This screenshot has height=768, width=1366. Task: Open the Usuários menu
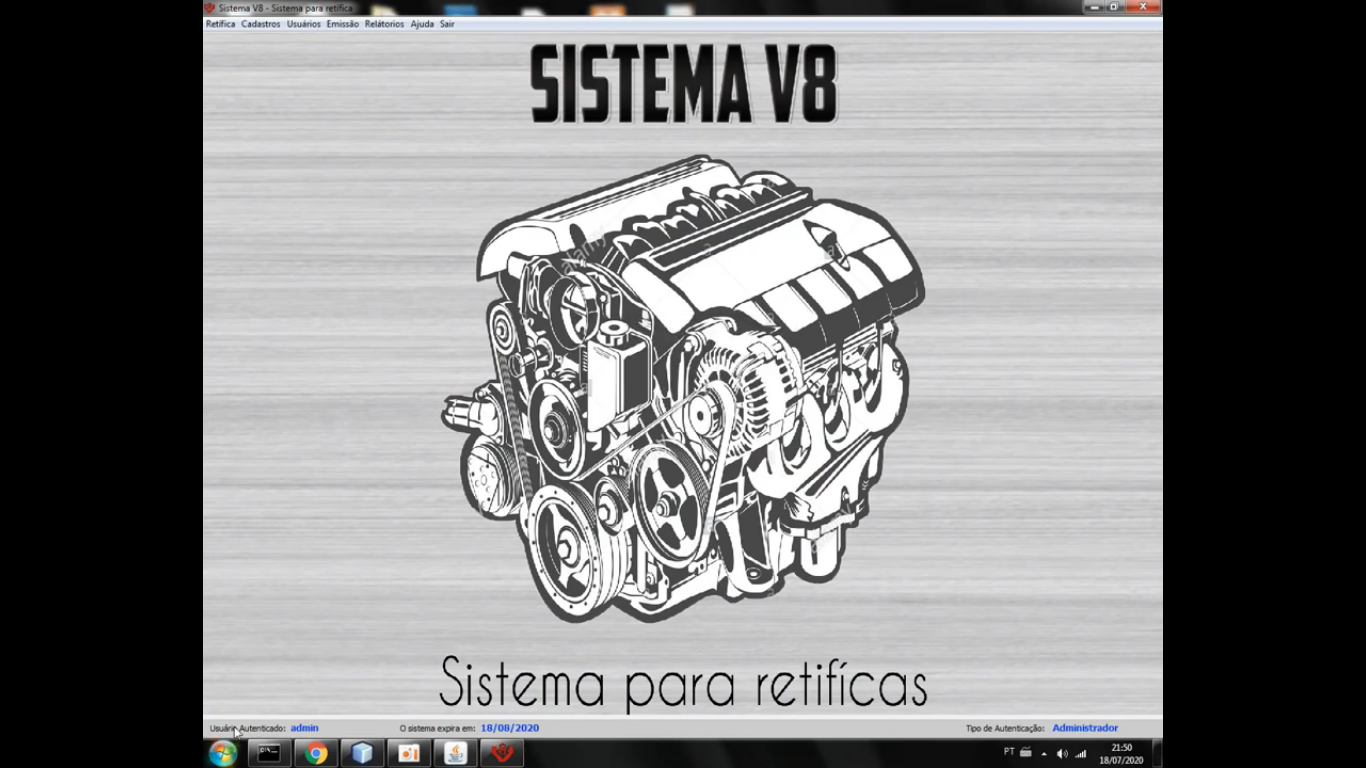tap(304, 24)
